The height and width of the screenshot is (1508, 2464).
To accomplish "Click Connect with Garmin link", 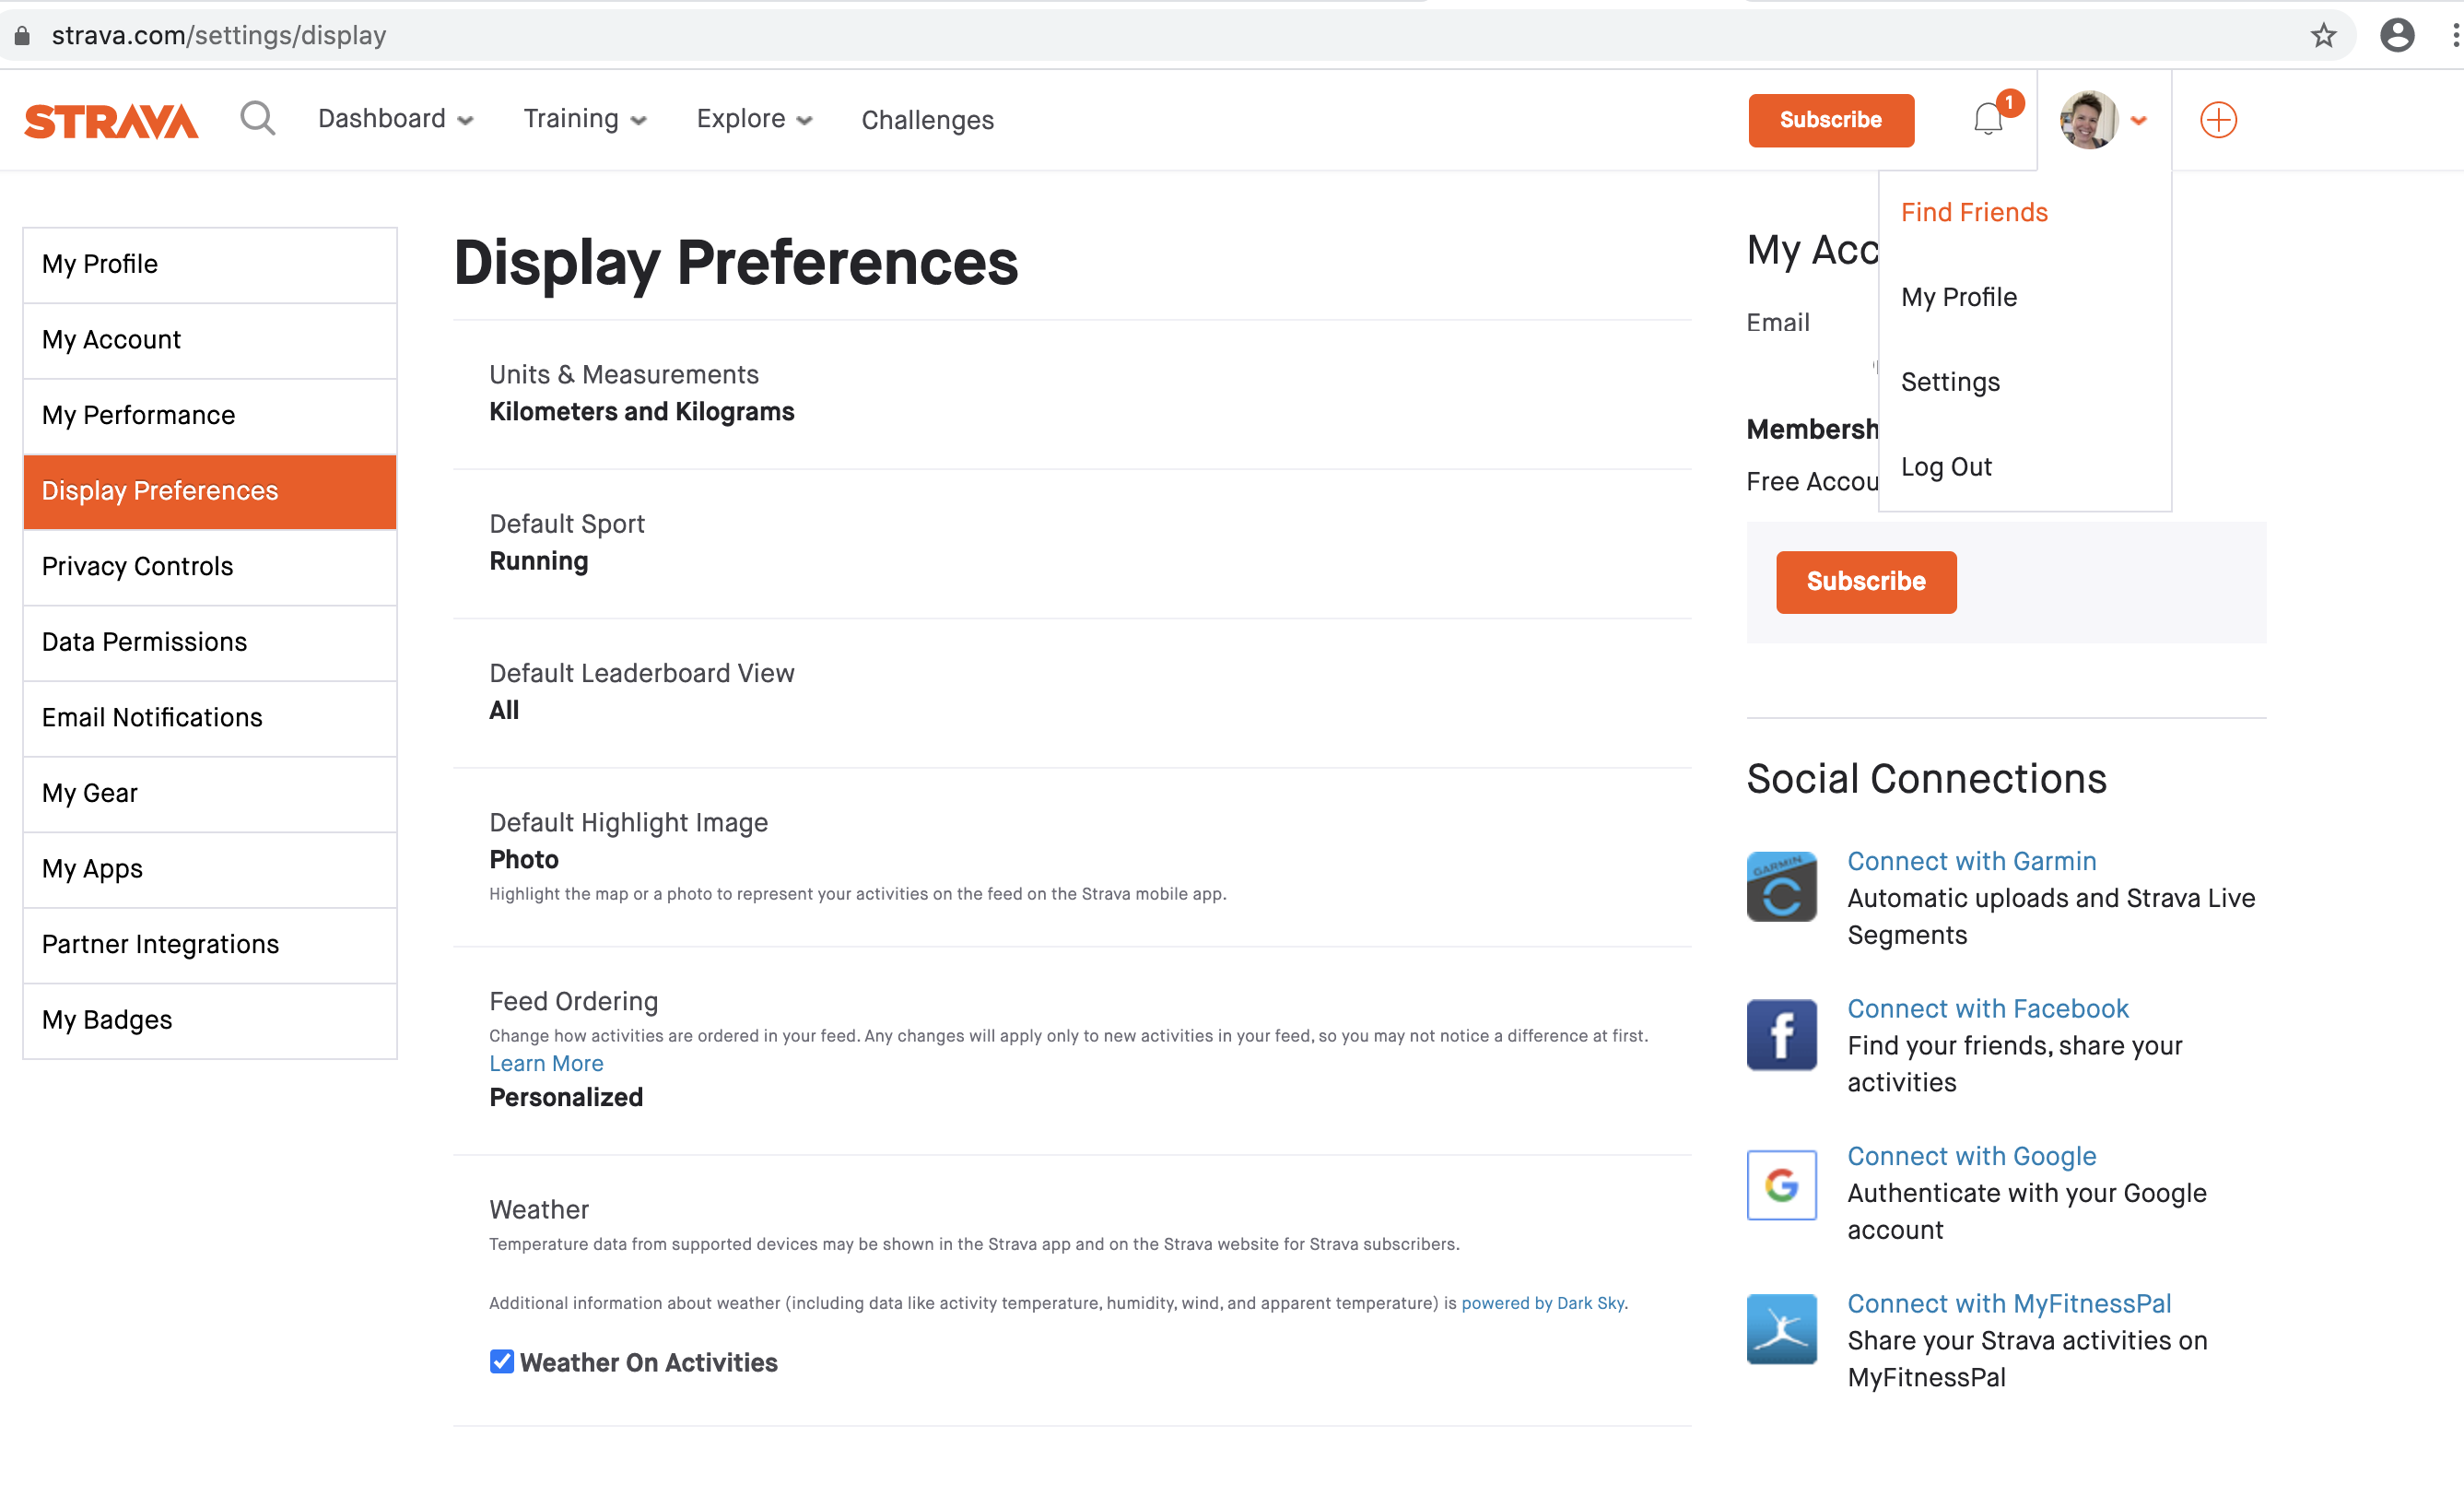I will [x=1971, y=860].
